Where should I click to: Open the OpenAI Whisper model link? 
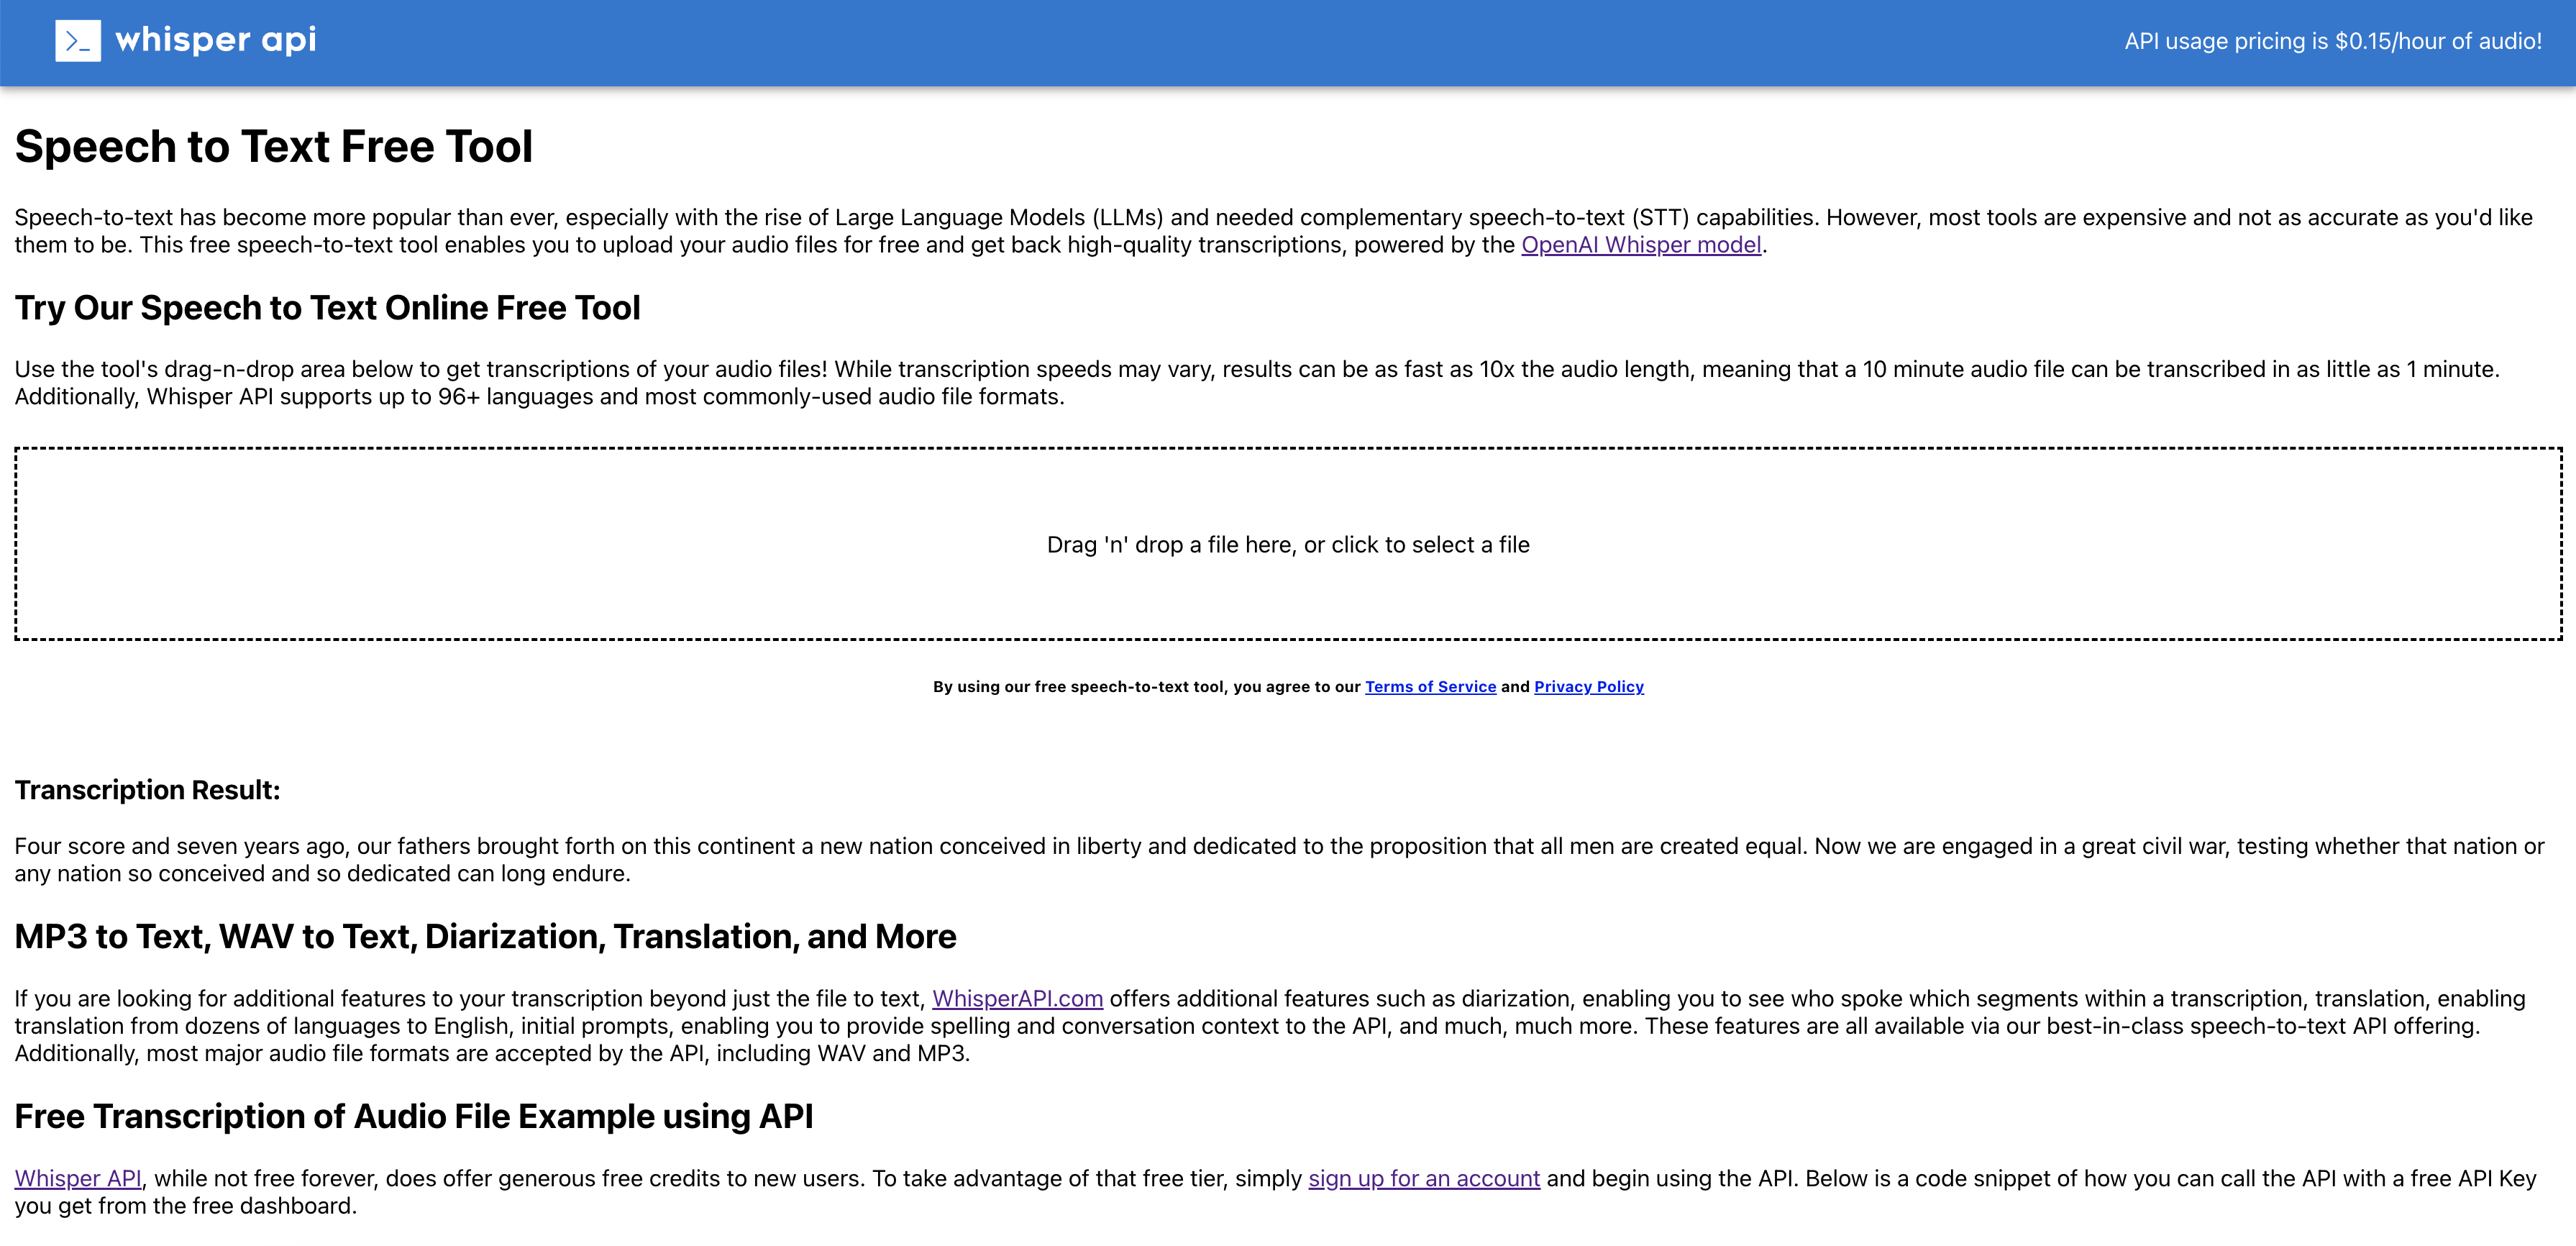1641,245
